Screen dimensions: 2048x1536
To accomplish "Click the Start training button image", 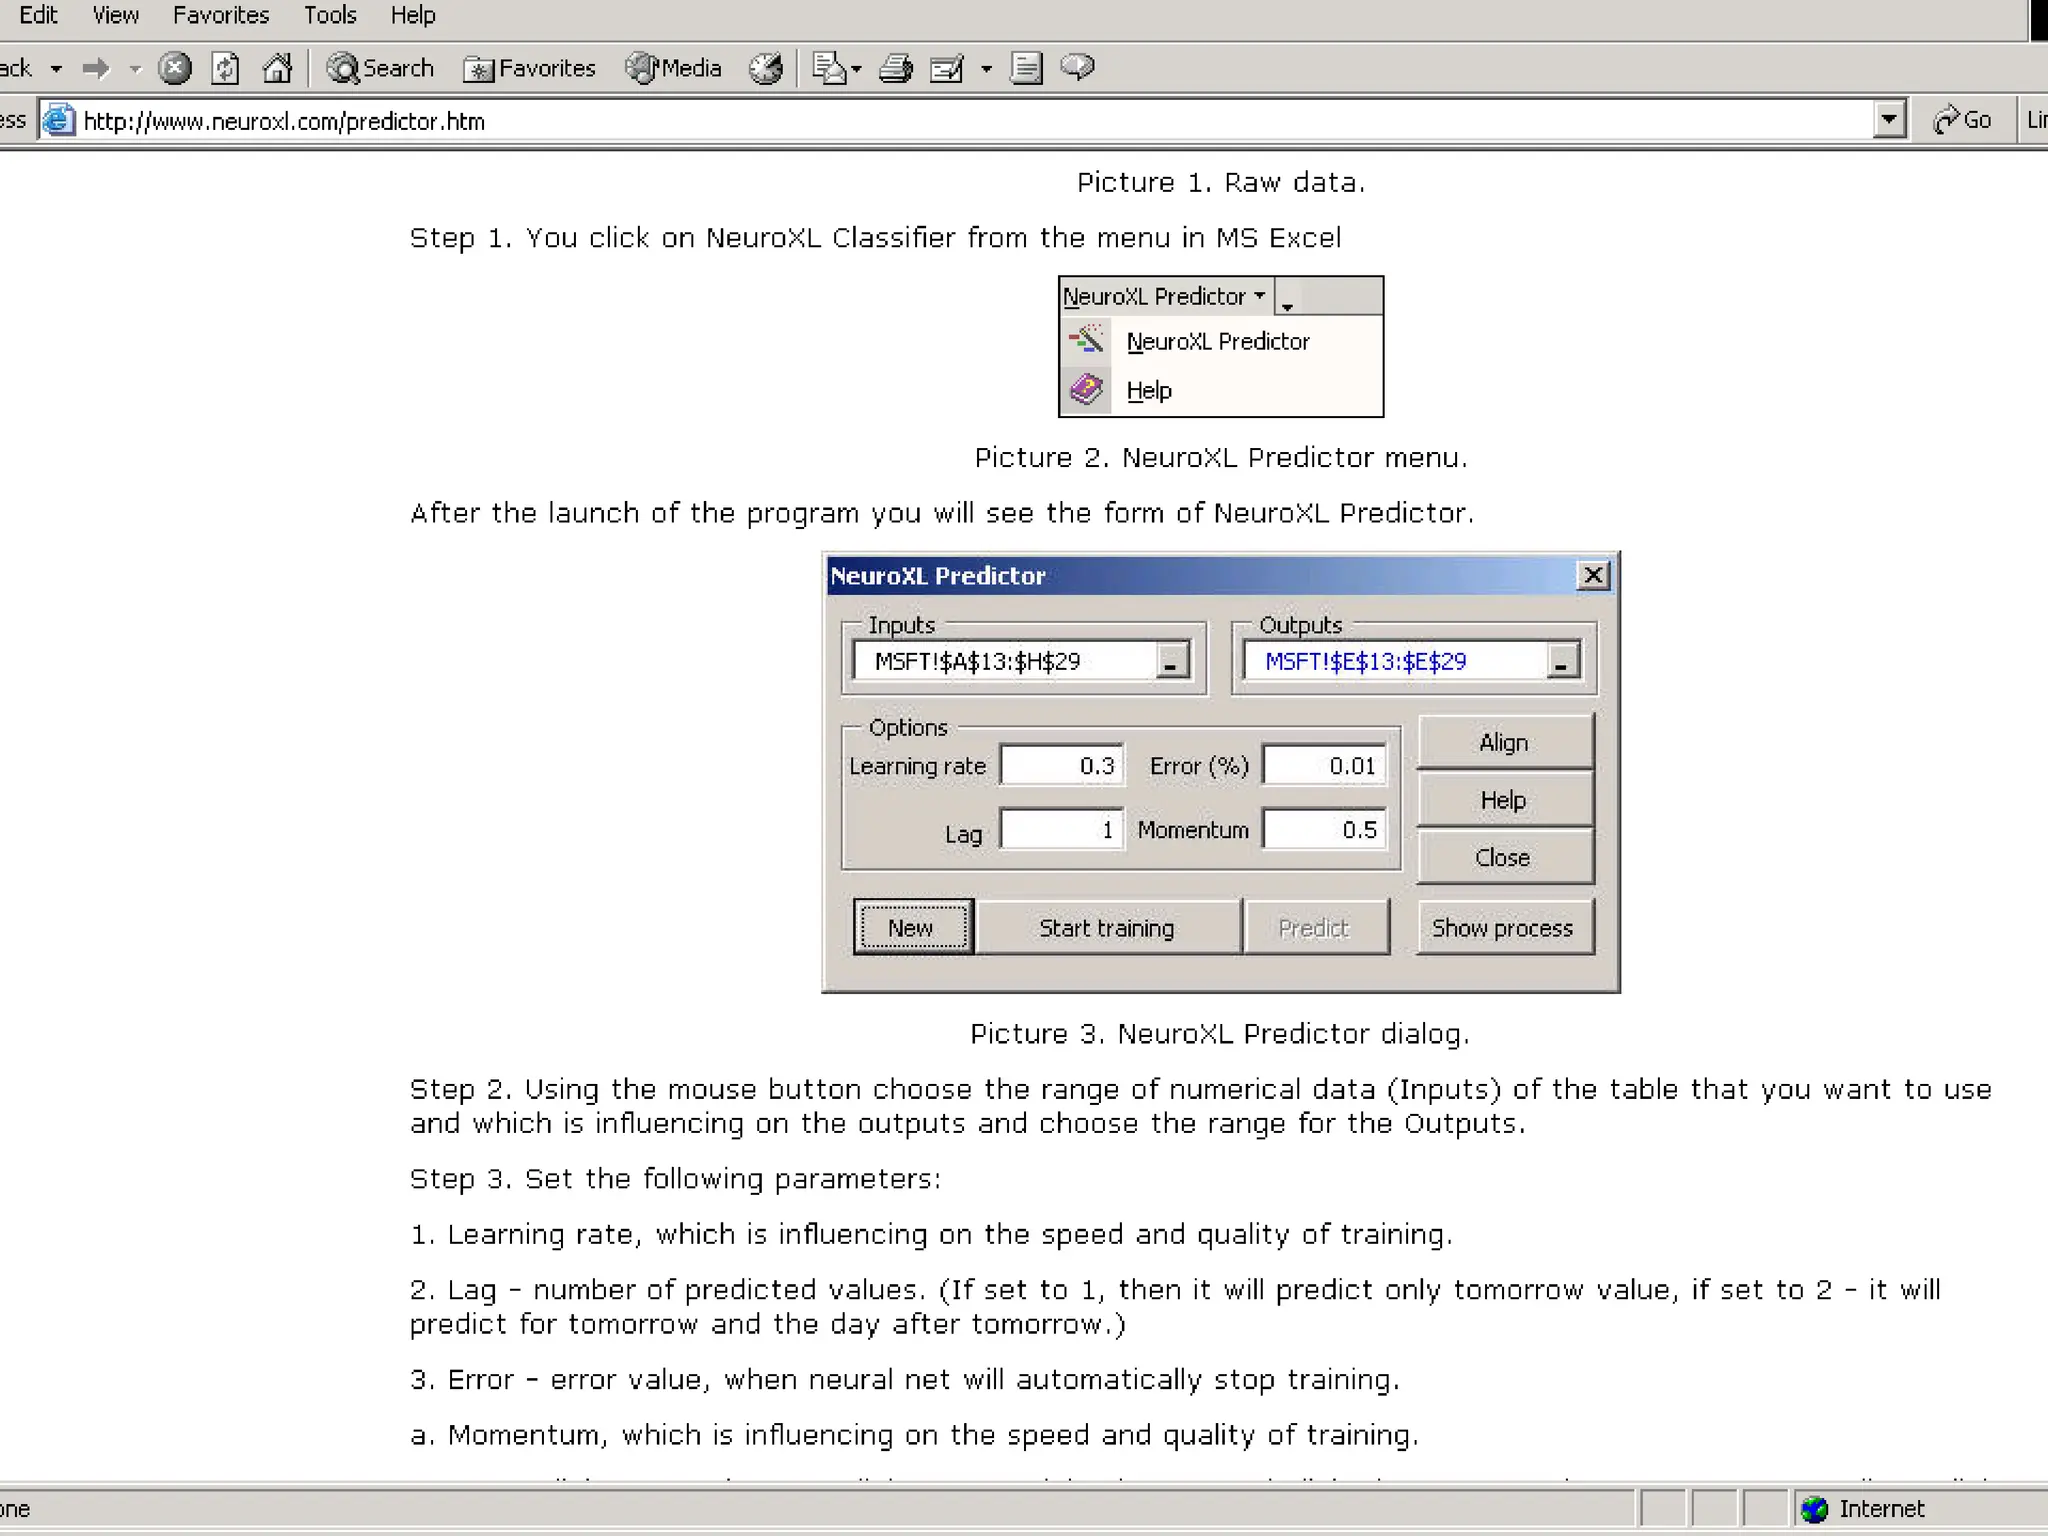I will click(1107, 927).
